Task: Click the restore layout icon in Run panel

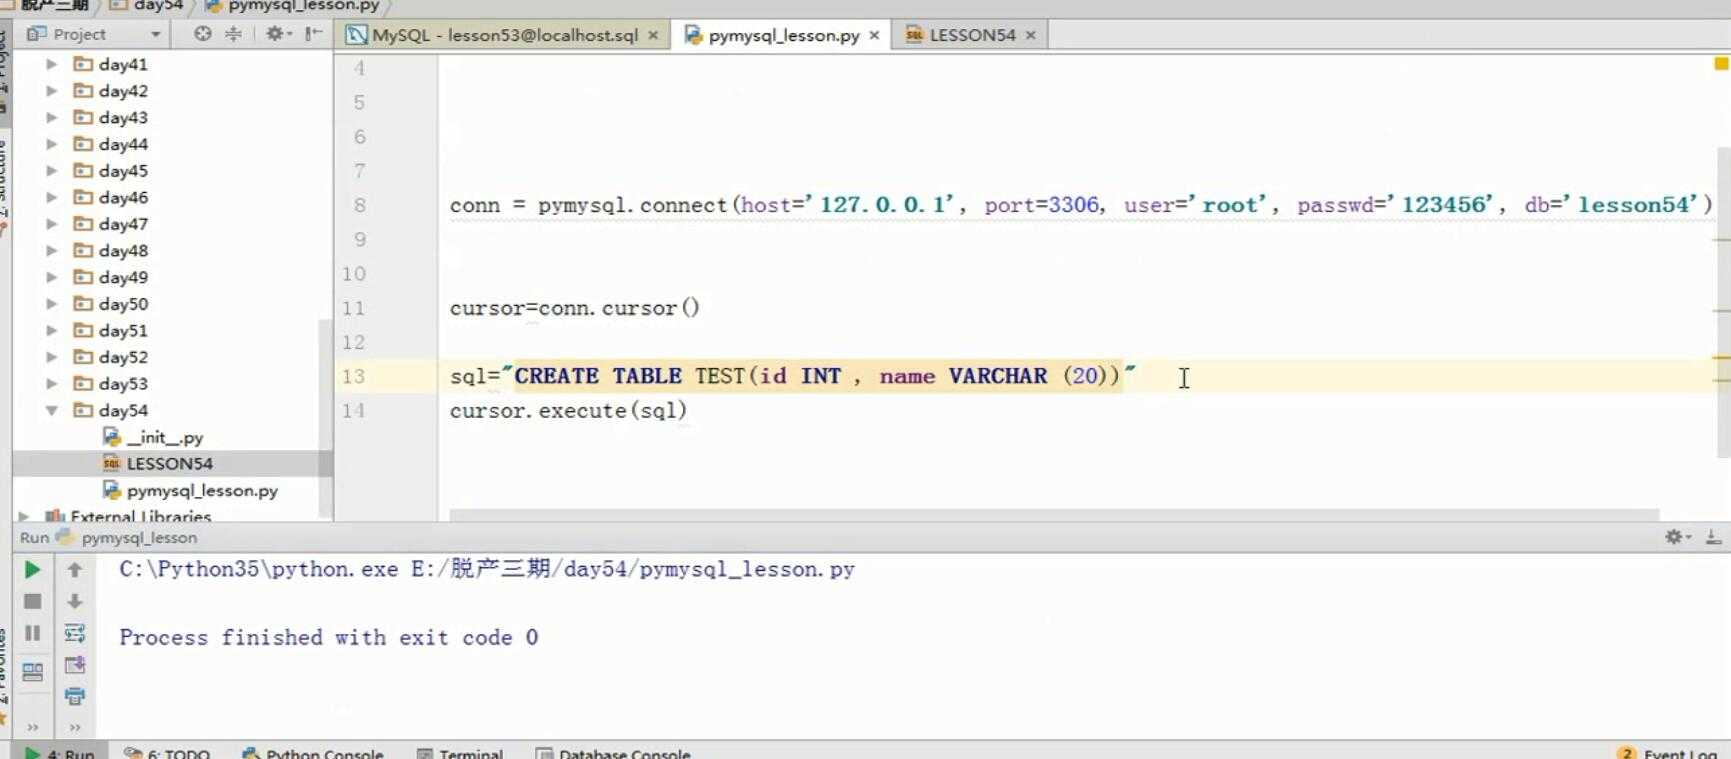Action: 32,671
